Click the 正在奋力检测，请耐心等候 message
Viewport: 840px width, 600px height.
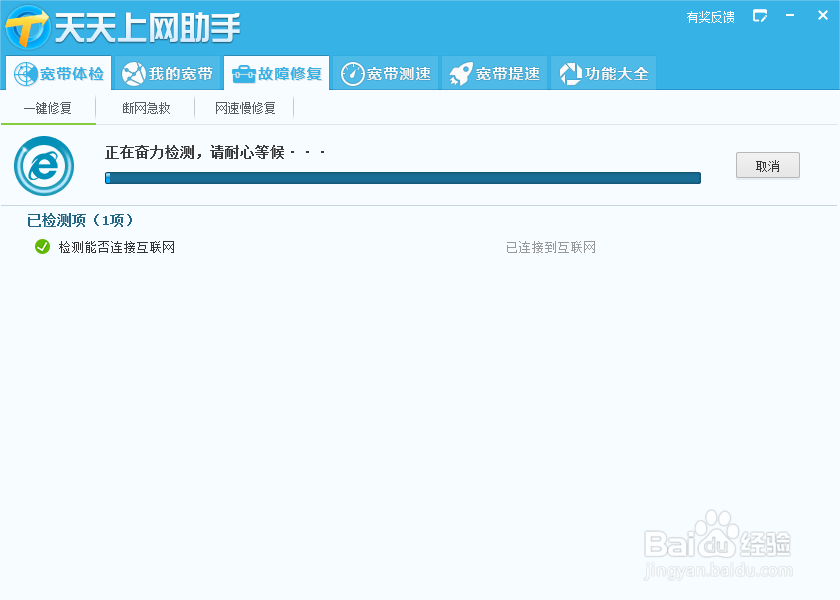215,153
